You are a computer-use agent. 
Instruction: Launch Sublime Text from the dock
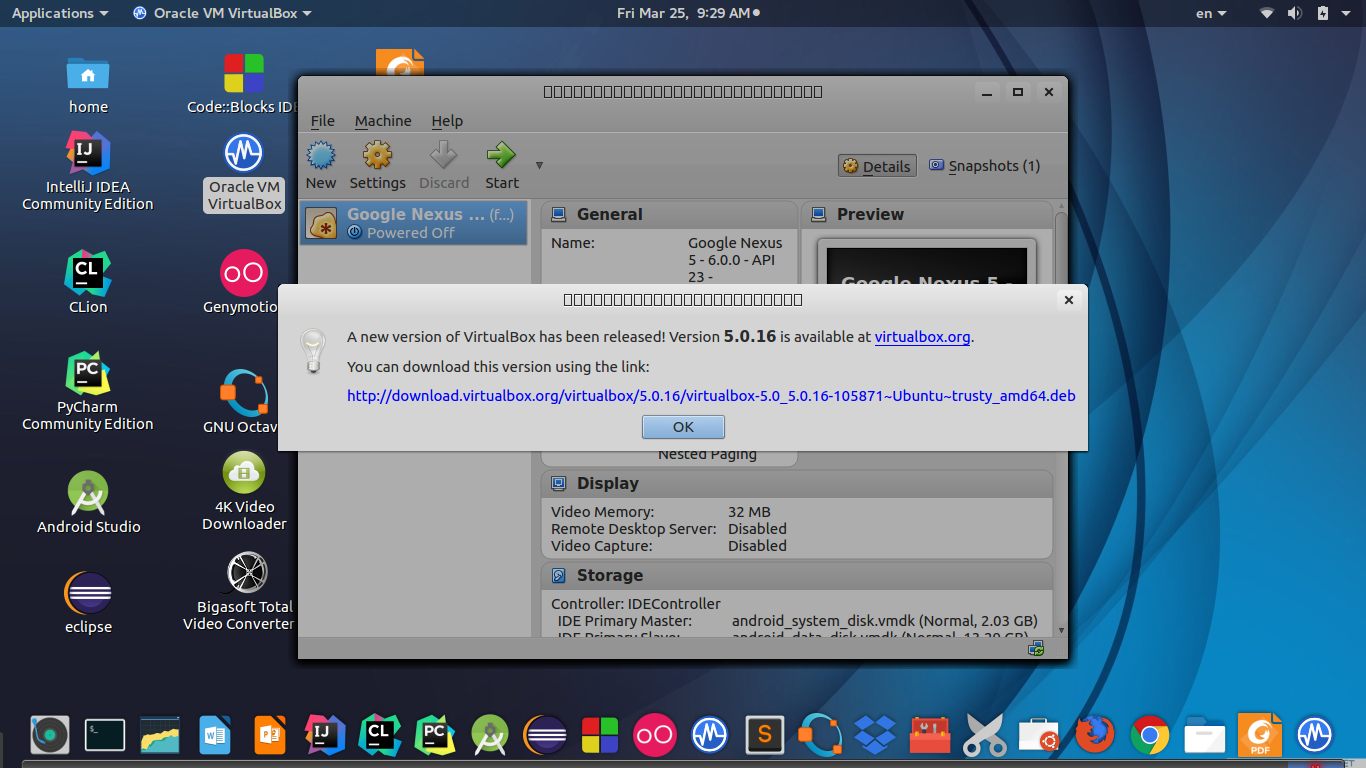[765, 735]
